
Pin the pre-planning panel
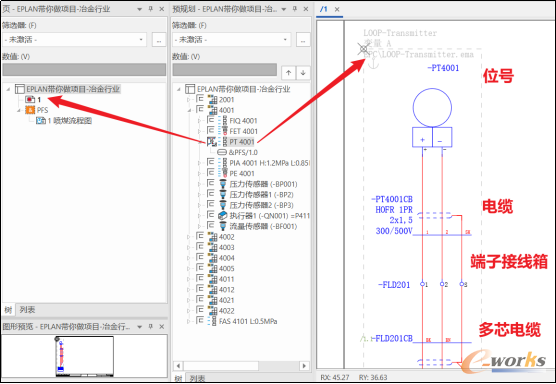pos(295,9)
